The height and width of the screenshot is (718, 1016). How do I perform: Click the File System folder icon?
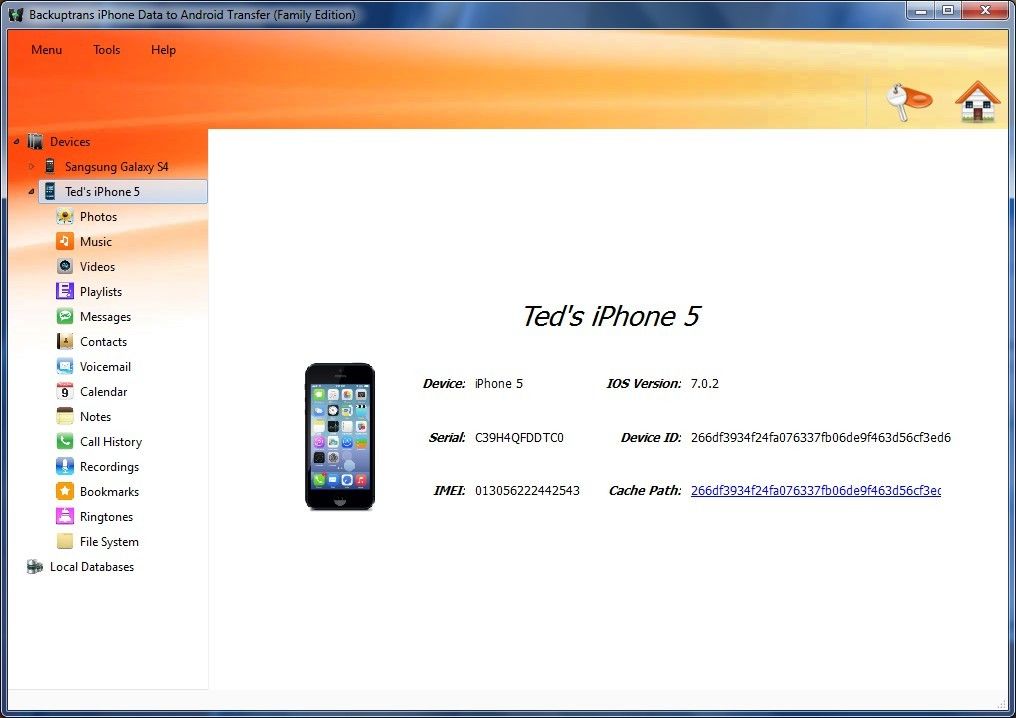[65, 541]
